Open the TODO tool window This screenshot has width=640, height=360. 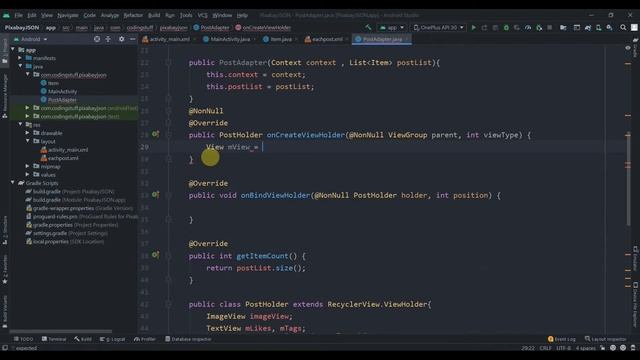(x=24, y=339)
